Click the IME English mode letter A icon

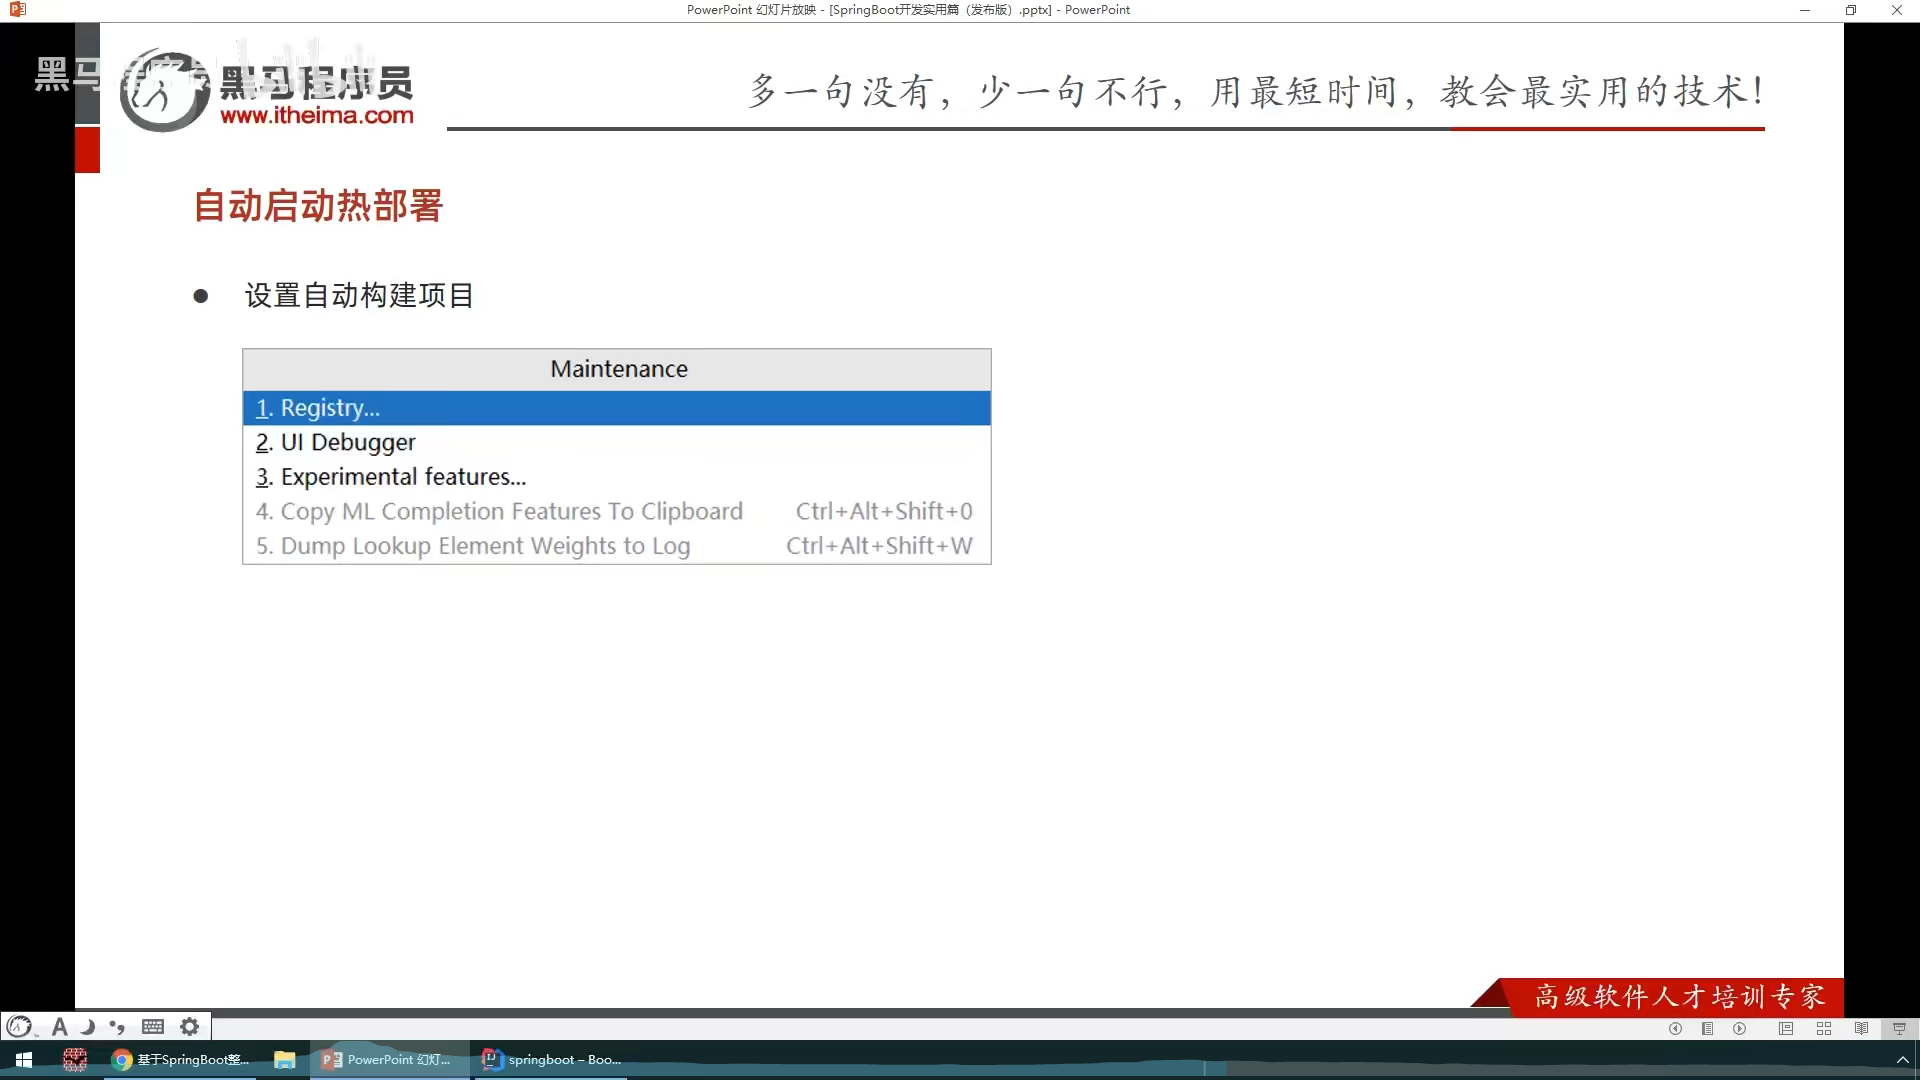tap(59, 1026)
